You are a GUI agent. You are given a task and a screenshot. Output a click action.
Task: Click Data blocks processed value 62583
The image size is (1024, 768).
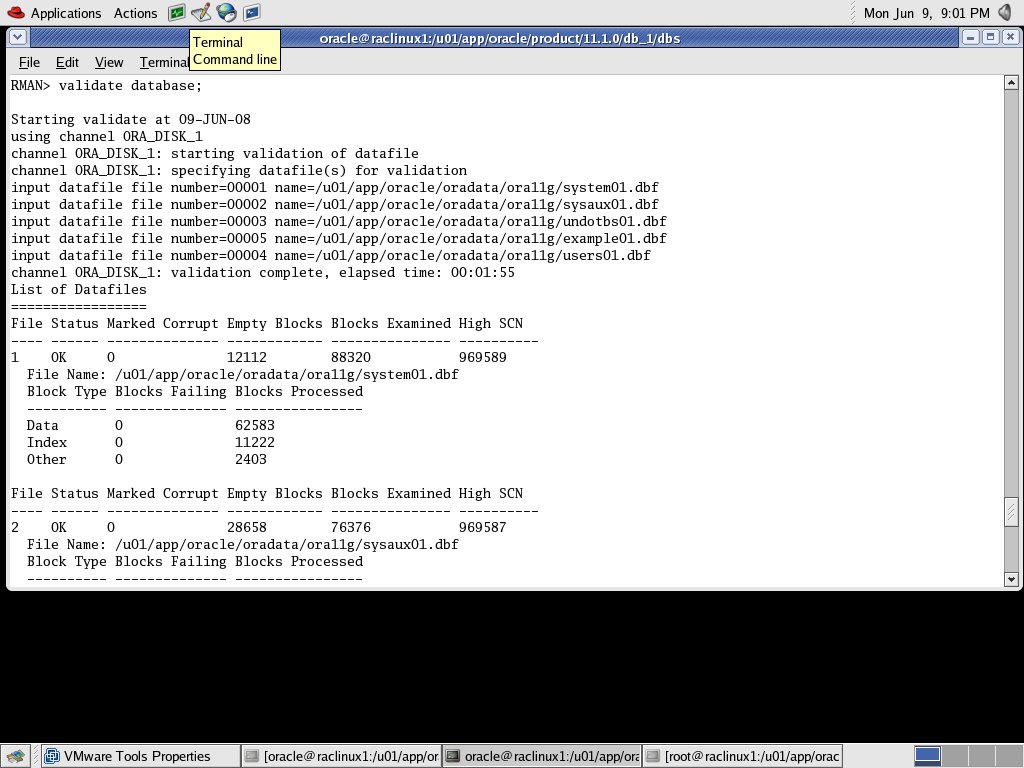(255, 425)
